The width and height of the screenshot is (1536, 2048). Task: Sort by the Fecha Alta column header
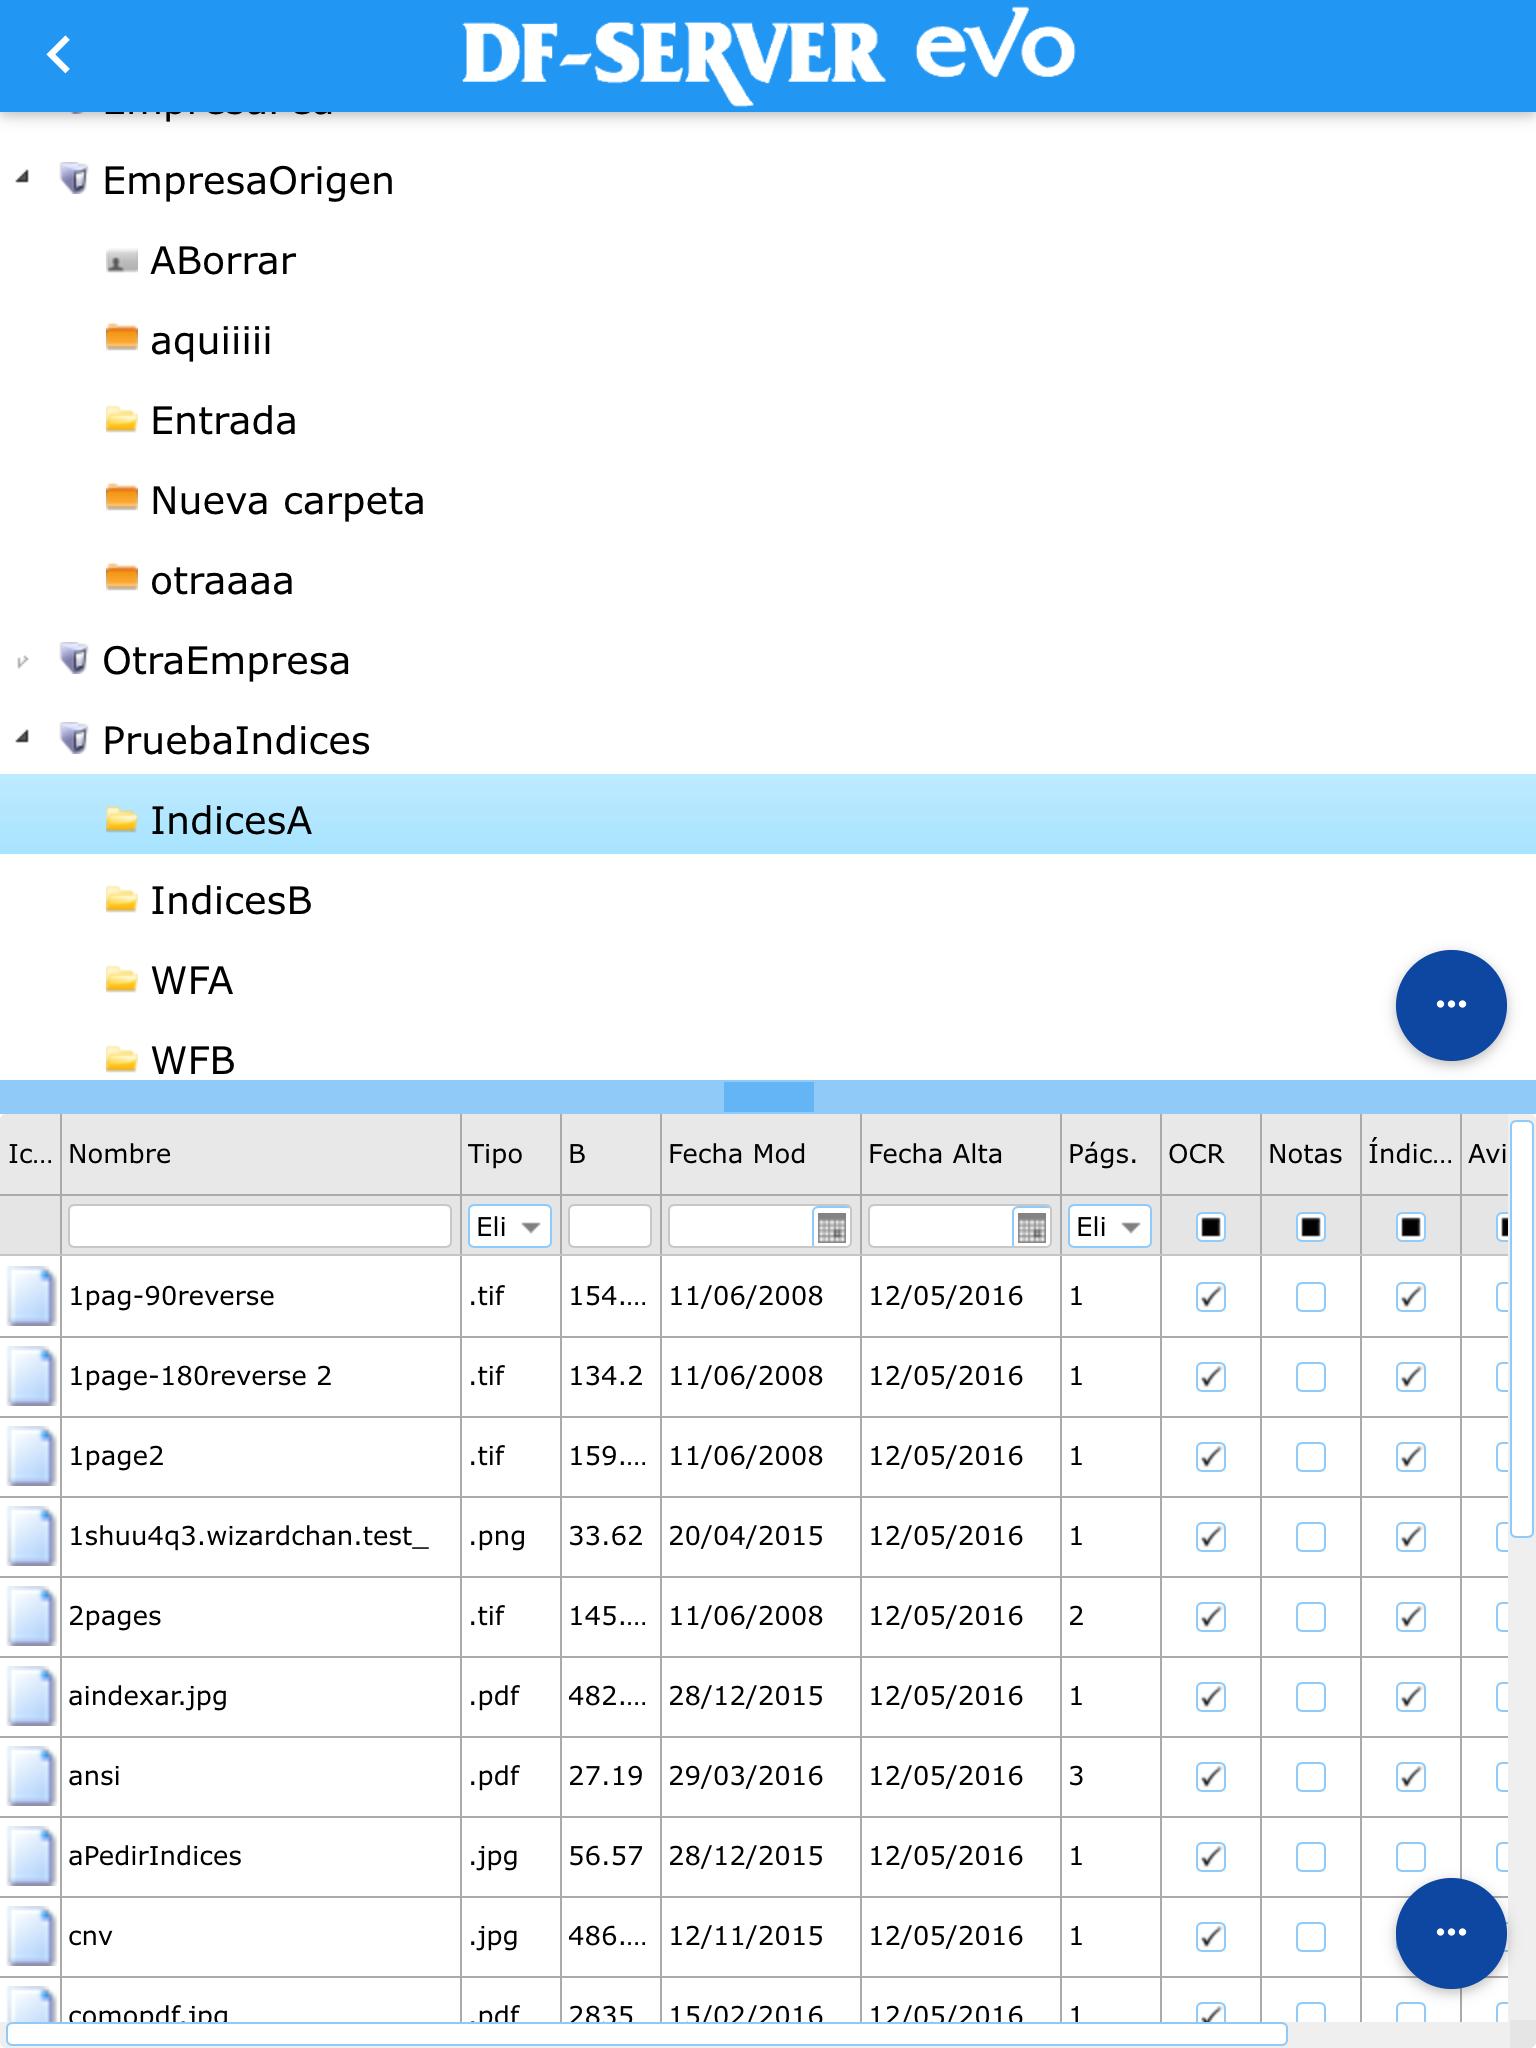[961, 1154]
